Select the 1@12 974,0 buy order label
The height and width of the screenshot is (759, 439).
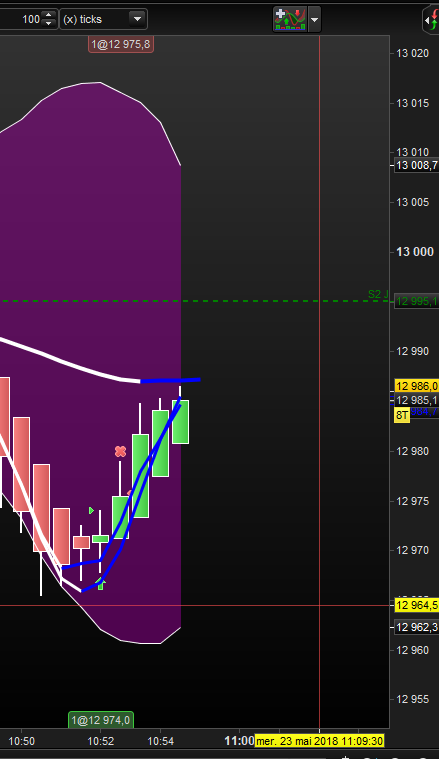(101, 720)
